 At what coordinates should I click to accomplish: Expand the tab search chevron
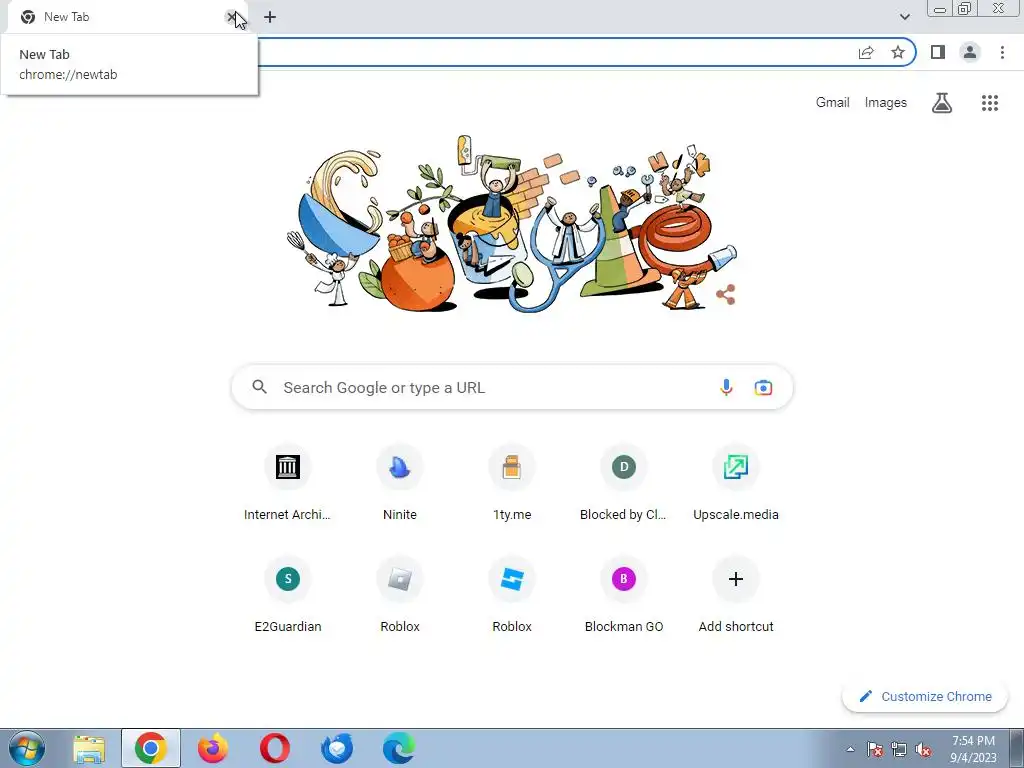(904, 17)
